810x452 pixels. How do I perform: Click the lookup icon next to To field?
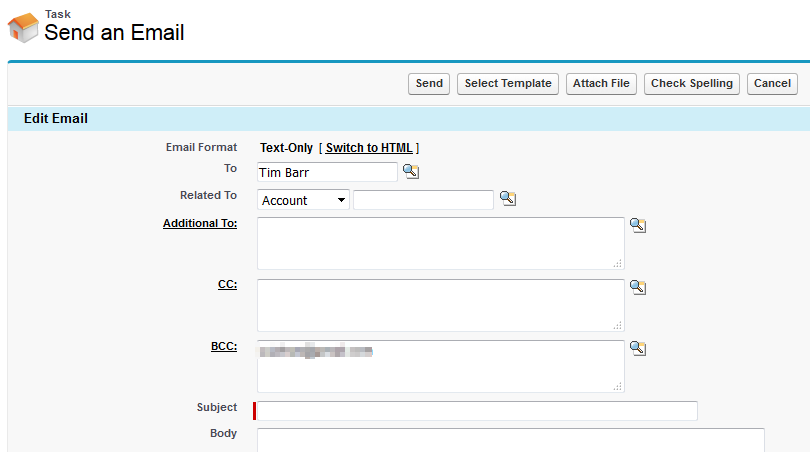pyautogui.click(x=410, y=172)
